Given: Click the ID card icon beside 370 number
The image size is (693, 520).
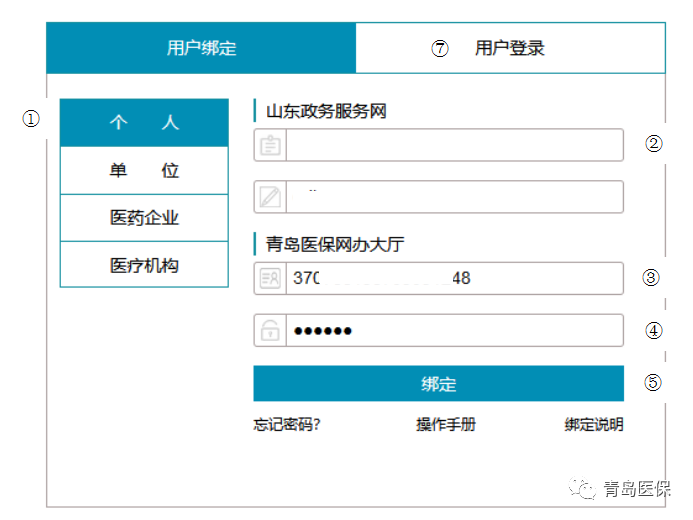Looking at the screenshot, I should point(270,279).
